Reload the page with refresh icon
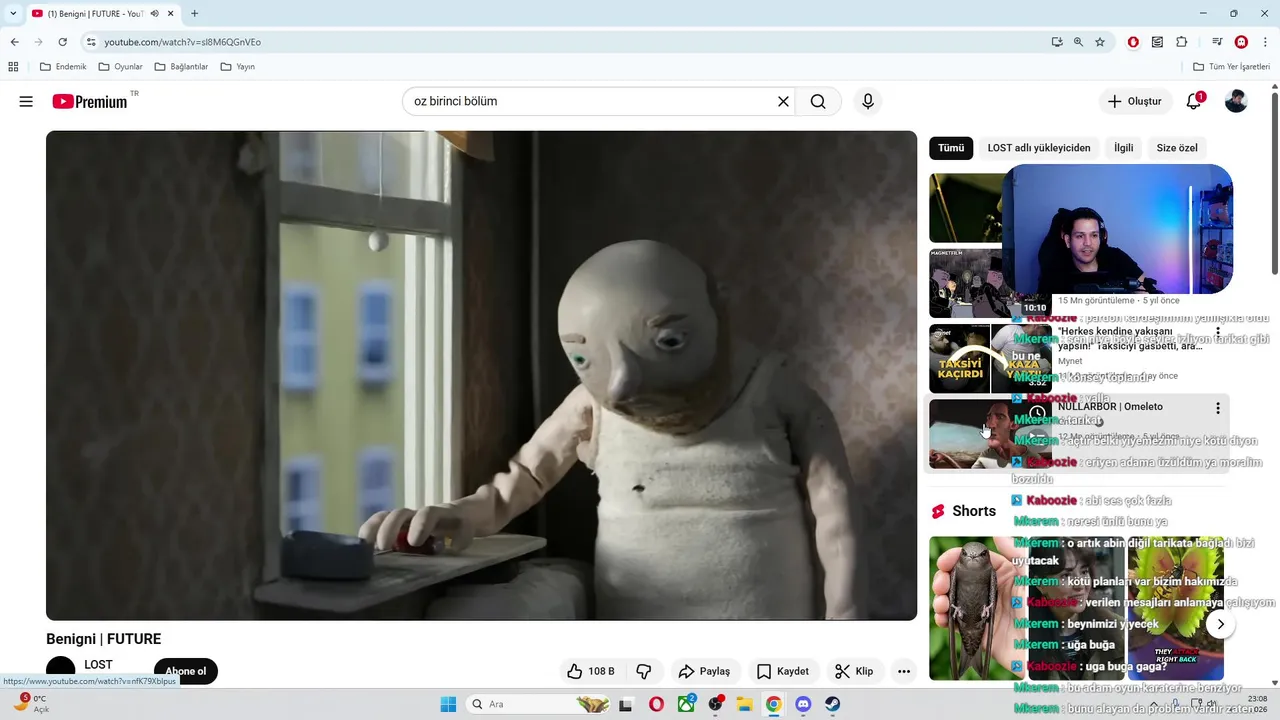 [x=62, y=42]
